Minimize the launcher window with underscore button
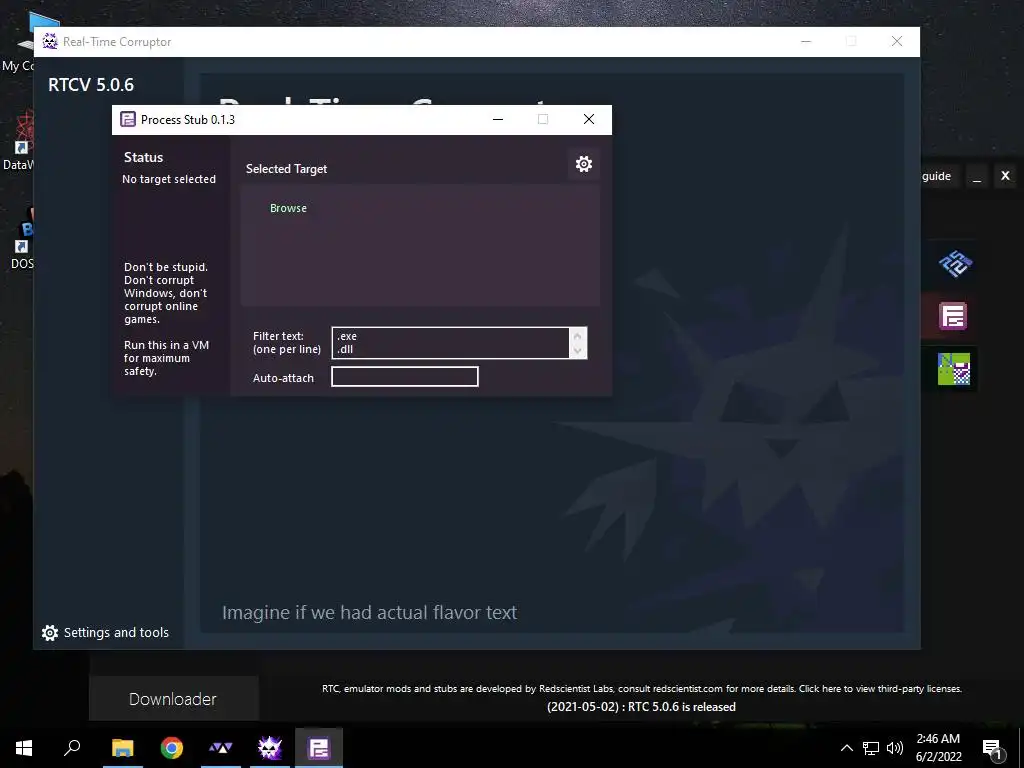 pyautogui.click(x=977, y=176)
